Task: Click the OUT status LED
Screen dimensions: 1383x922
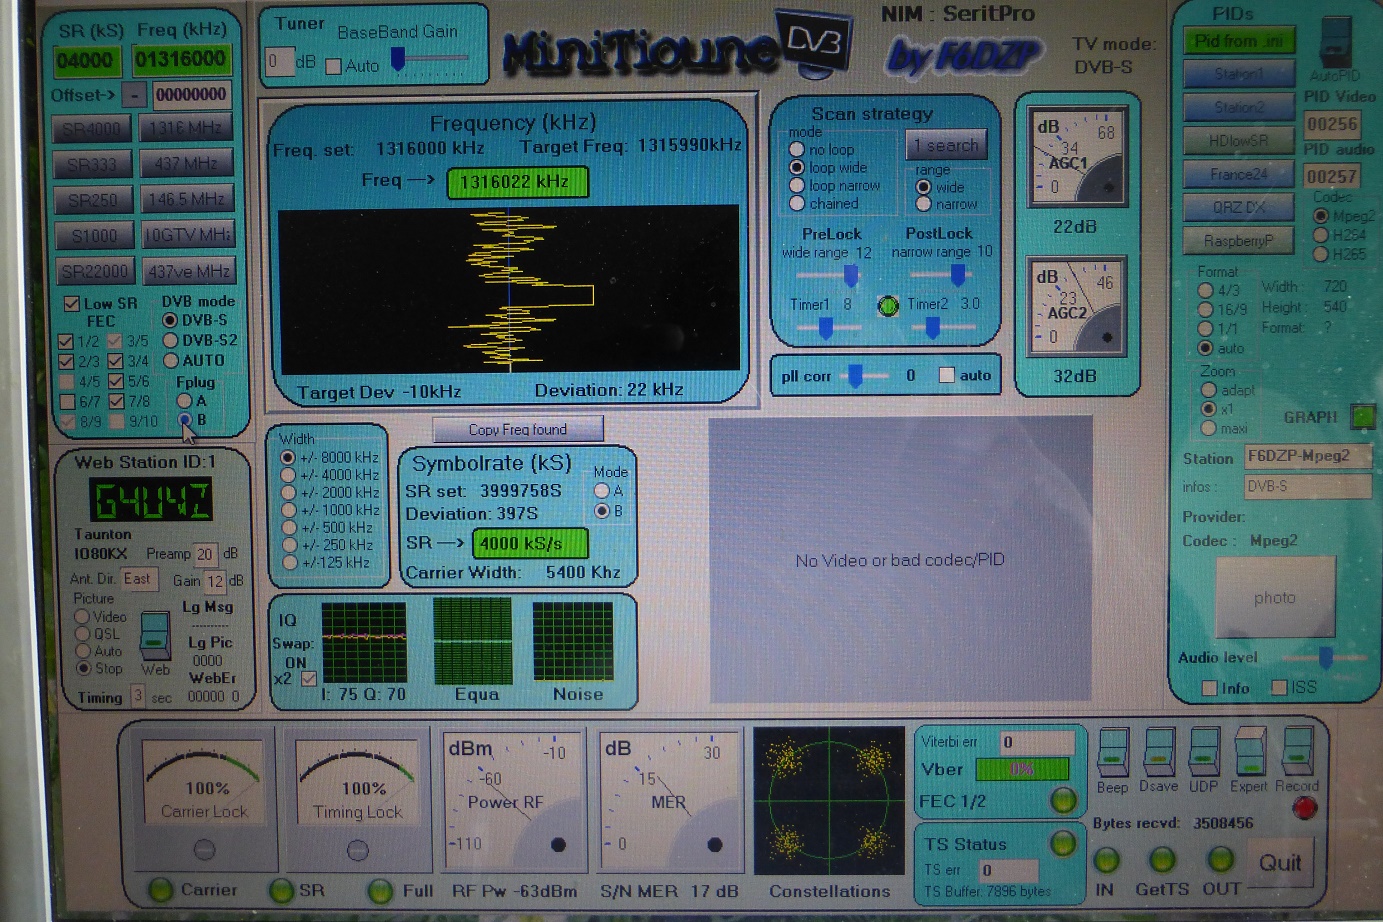Action: pos(1220,859)
